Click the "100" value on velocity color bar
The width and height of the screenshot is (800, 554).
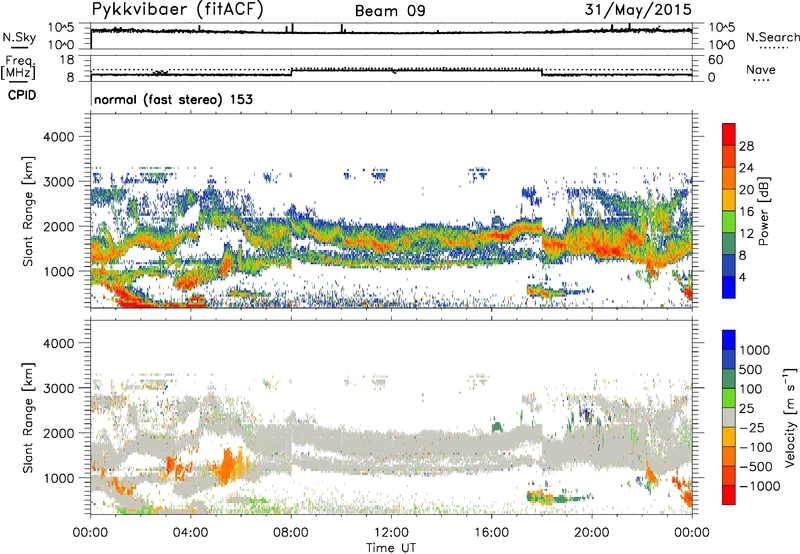(750, 389)
